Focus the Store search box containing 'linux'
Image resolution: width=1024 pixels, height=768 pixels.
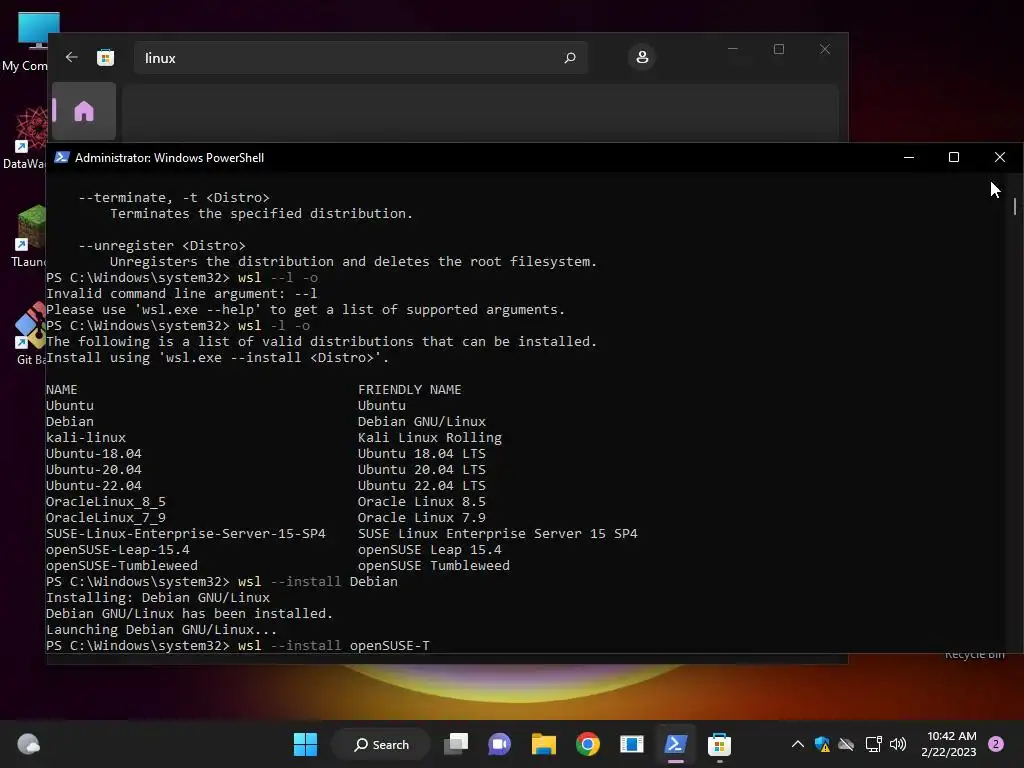360,57
